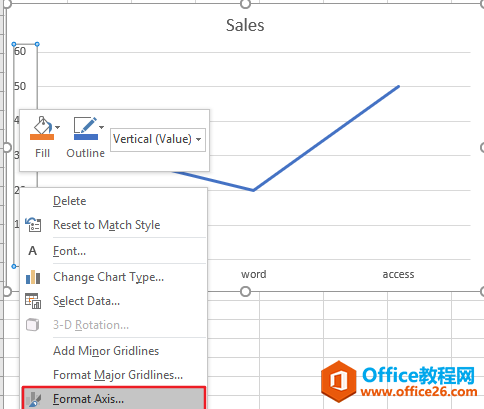Click the Change Chart Type bar icon
This screenshot has width=484, height=409.
point(33,277)
